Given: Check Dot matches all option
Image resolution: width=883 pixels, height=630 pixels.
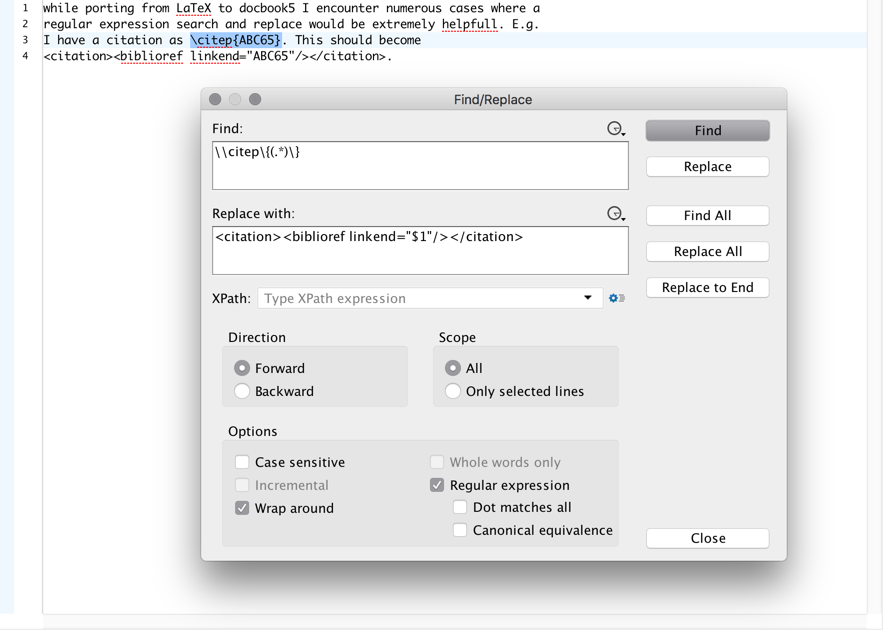Looking at the screenshot, I should pos(460,507).
